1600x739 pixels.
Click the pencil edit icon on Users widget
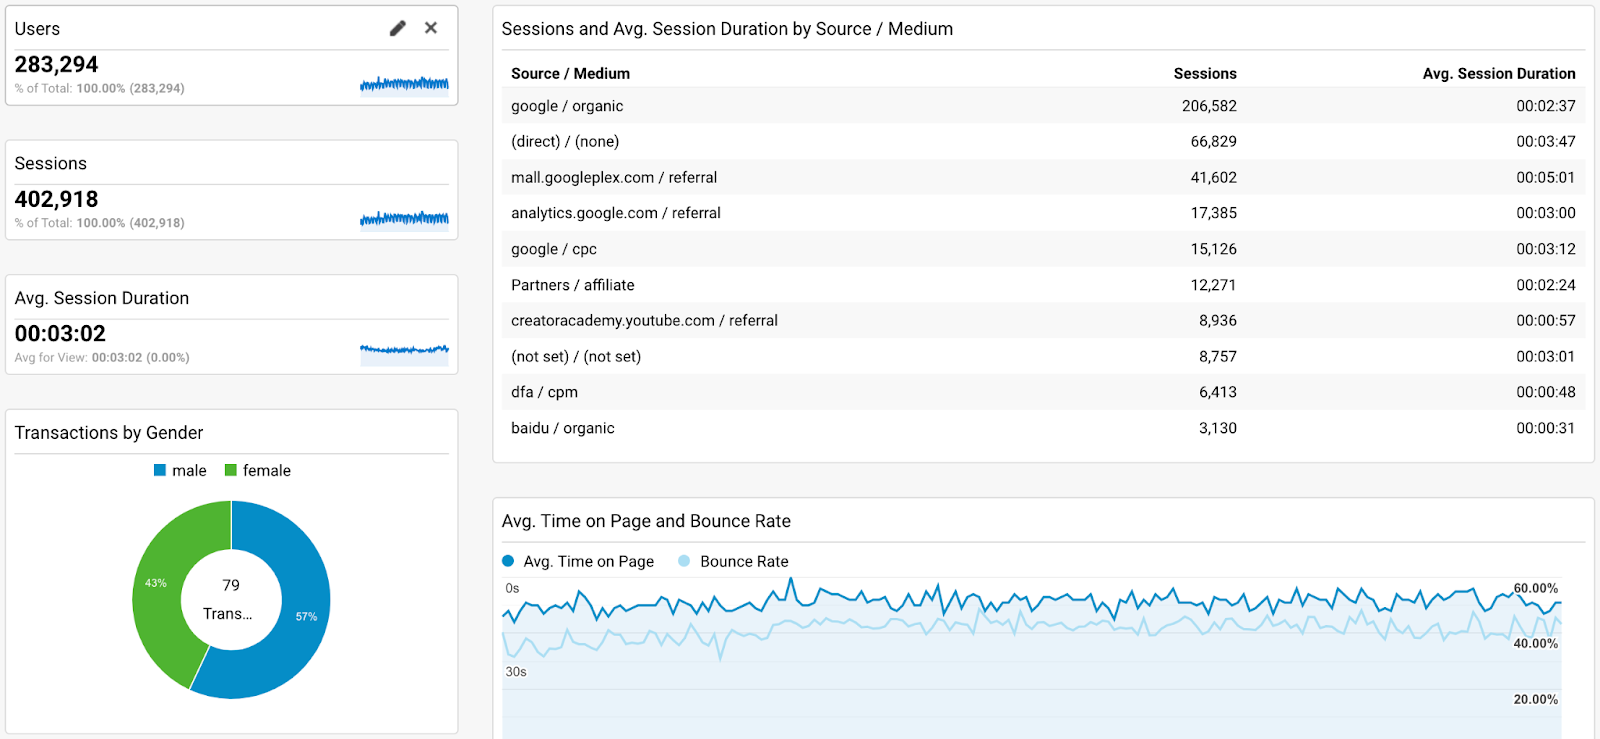click(398, 28)
